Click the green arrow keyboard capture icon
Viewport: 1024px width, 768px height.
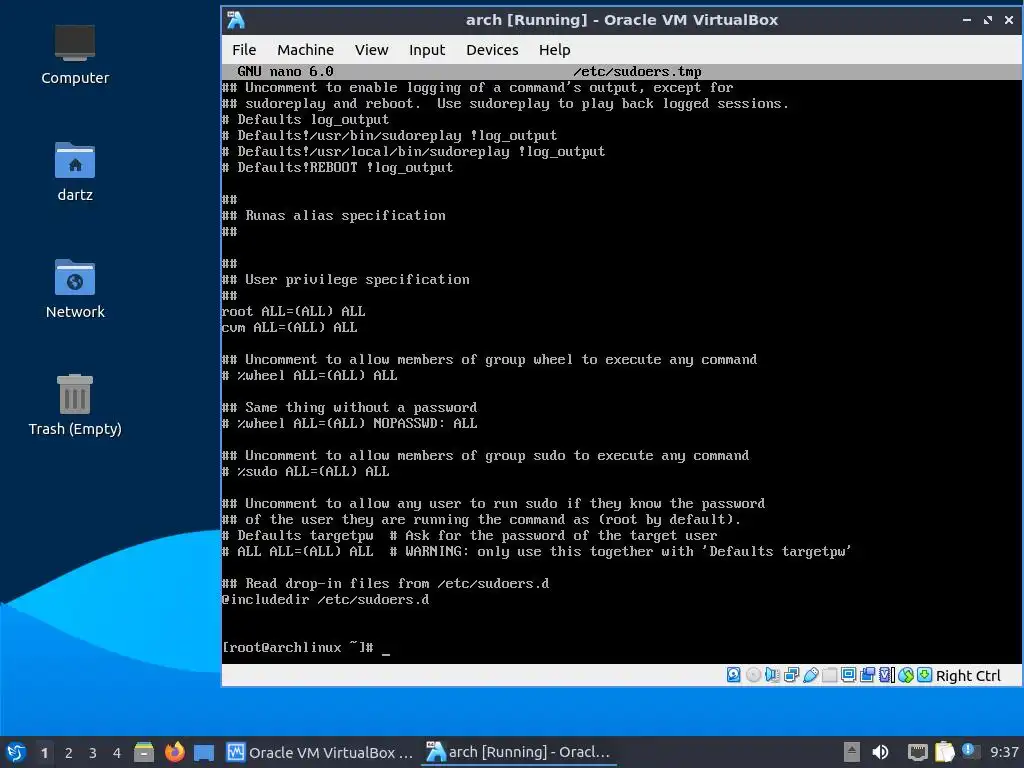[x=924, y=675]
